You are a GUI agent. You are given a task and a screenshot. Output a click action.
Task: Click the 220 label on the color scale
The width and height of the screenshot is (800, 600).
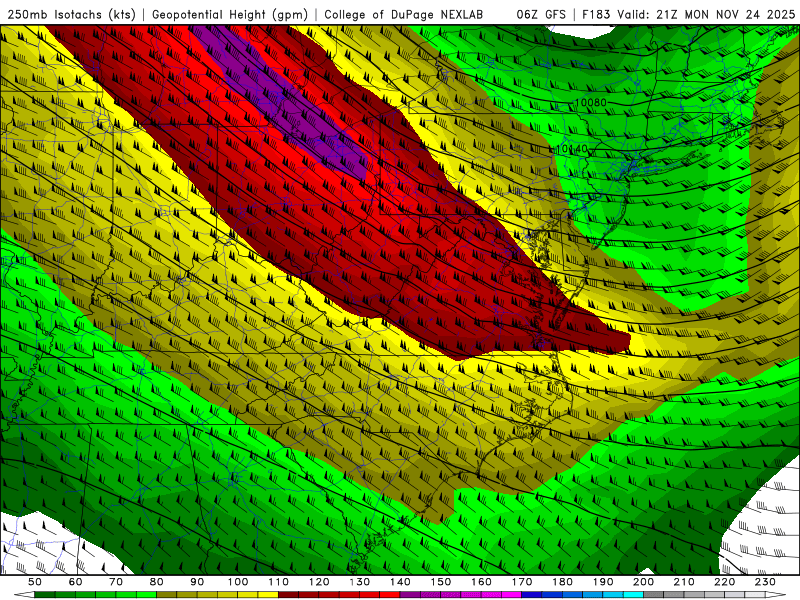pyautogui.click(x=724, y=582)
